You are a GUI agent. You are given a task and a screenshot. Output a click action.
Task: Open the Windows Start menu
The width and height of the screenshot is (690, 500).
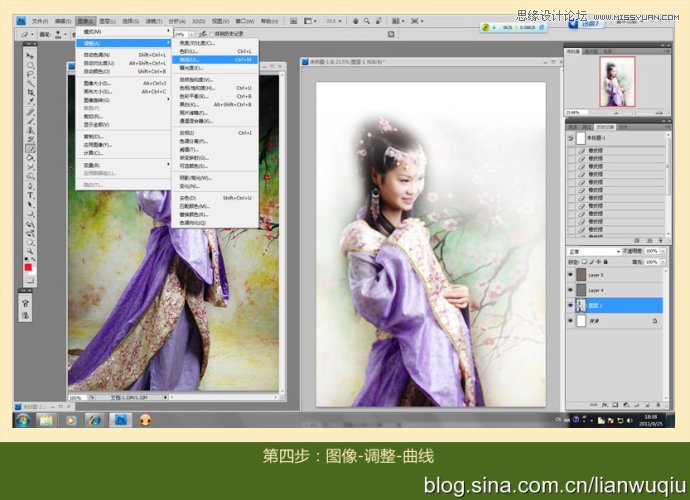(21, 420)
